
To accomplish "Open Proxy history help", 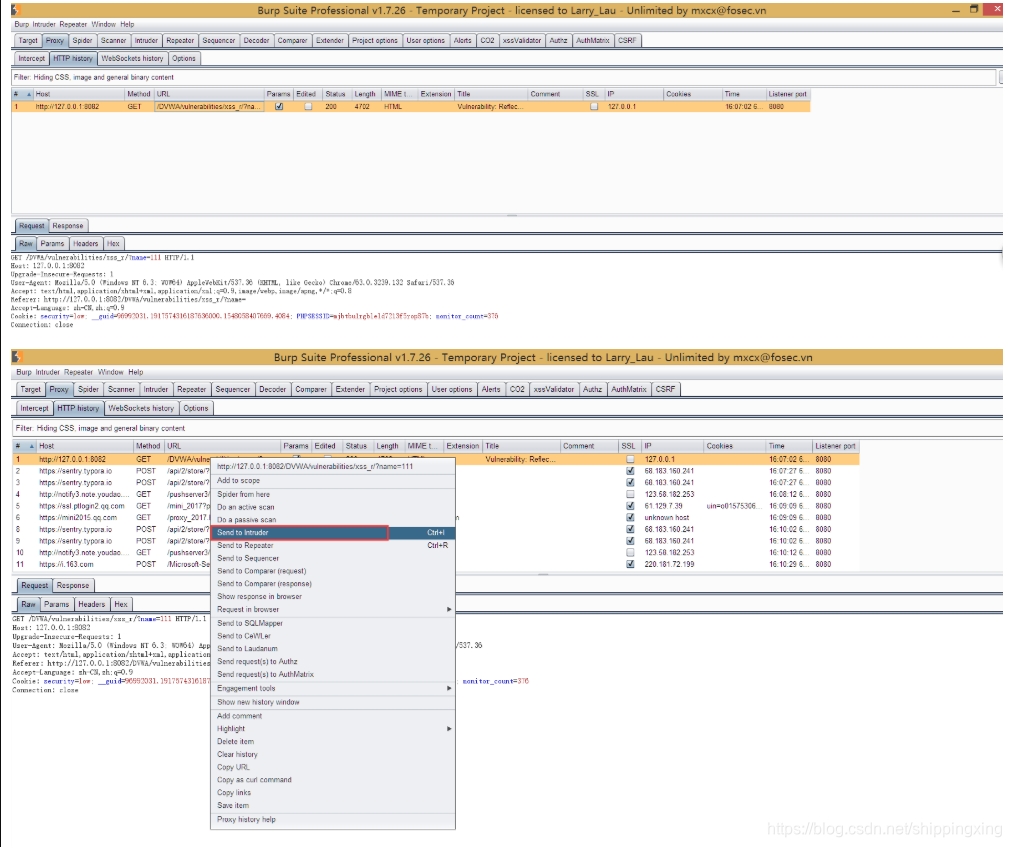I will point(333,820).
